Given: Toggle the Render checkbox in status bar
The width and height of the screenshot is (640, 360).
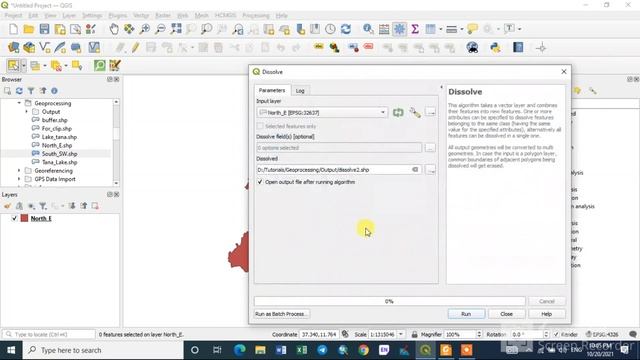Looking at the screenshot, I should 556,334.
